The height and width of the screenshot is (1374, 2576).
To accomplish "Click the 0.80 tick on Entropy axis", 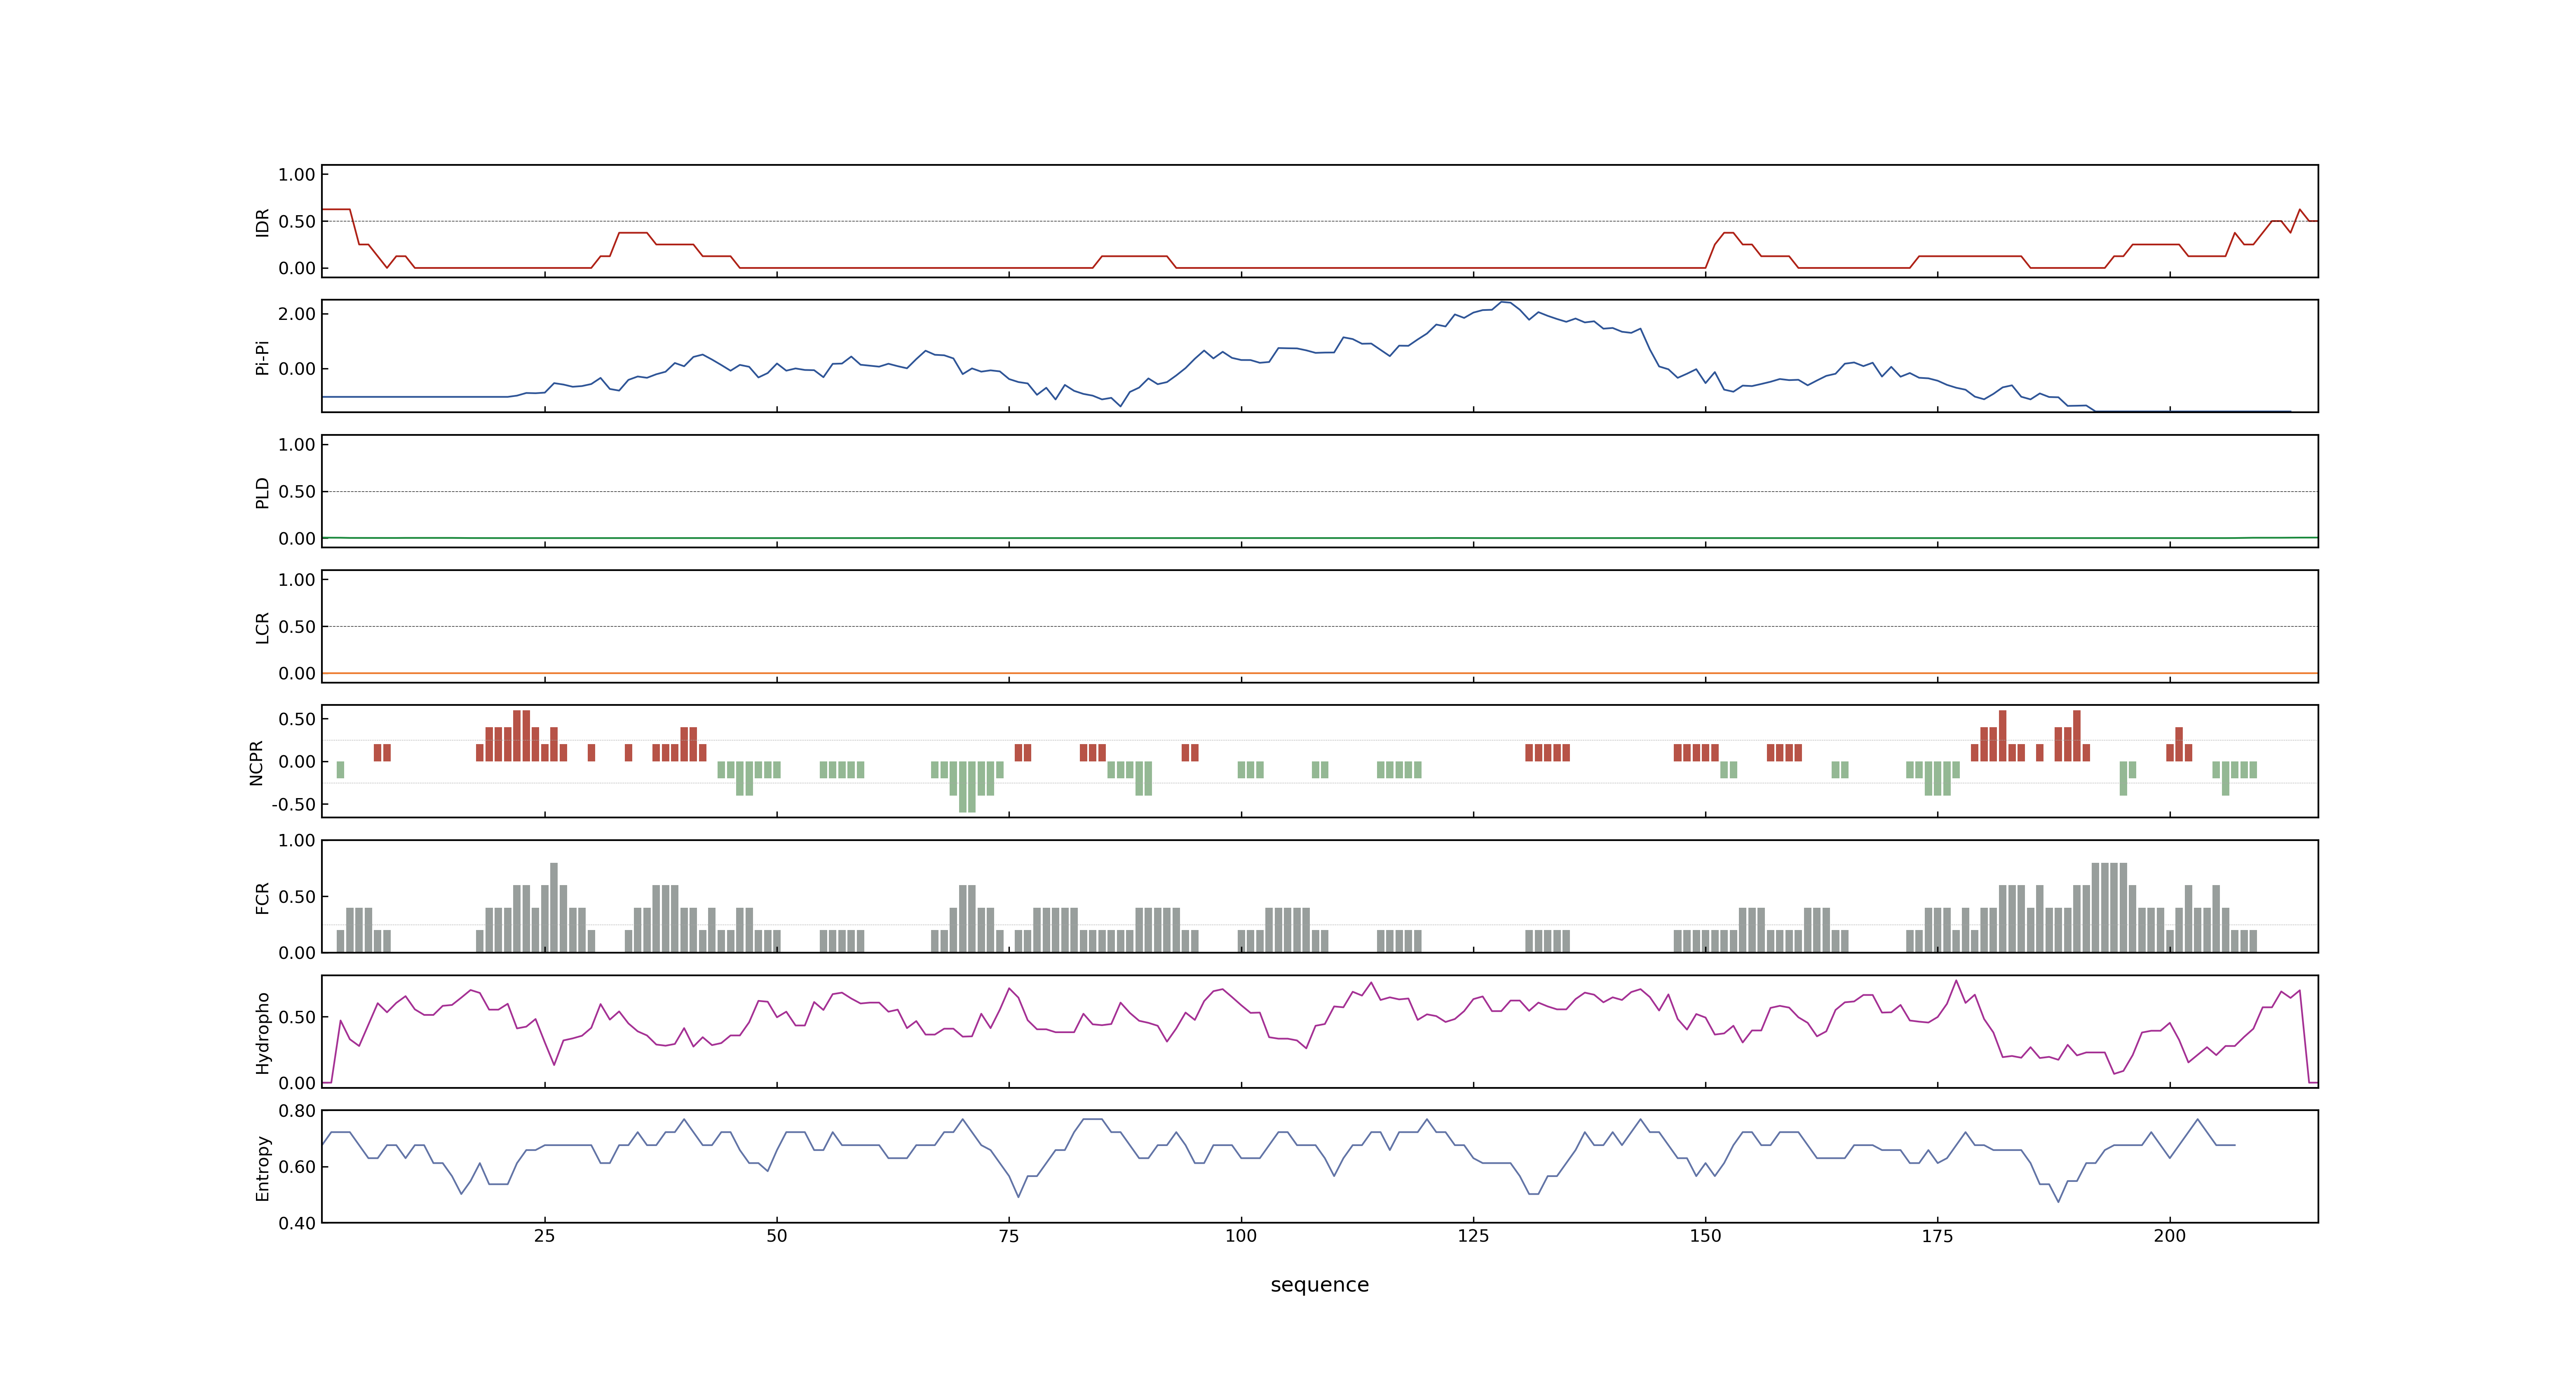I will click(x=297, y=1111).
